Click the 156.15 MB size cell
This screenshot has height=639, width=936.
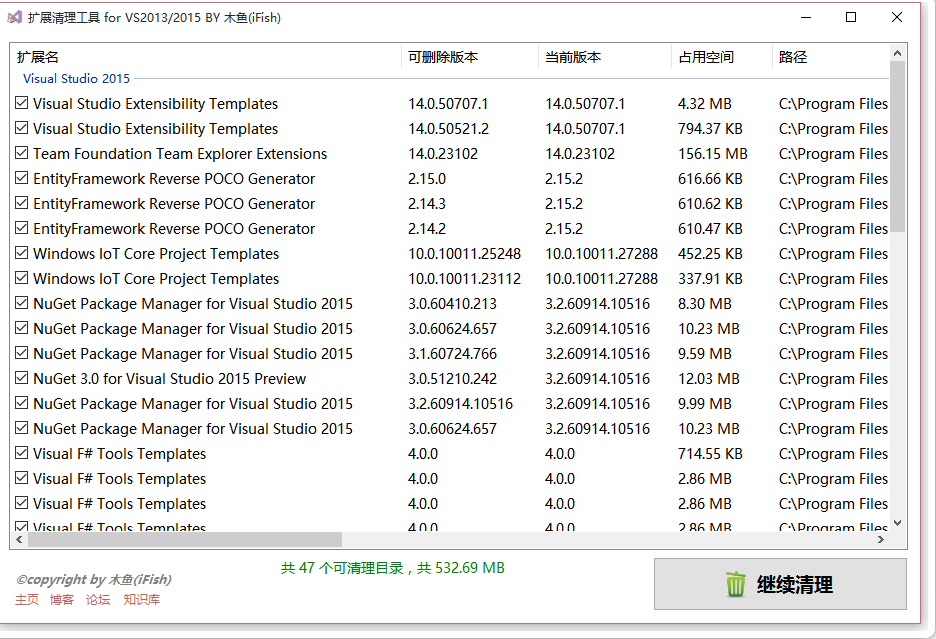point(713,153)
